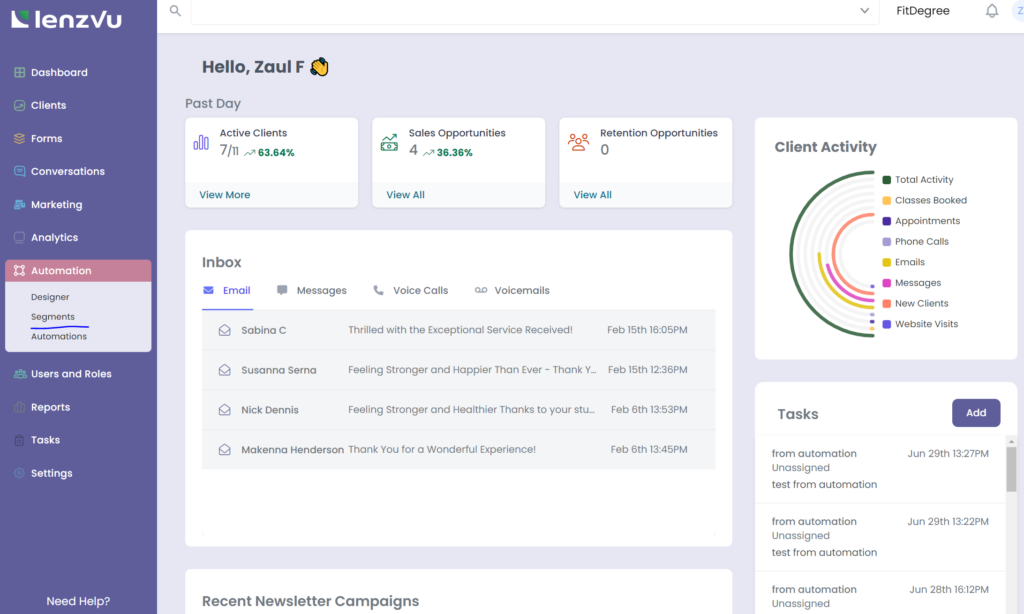Click the Active Clients bar chart icon

(201, 142)
